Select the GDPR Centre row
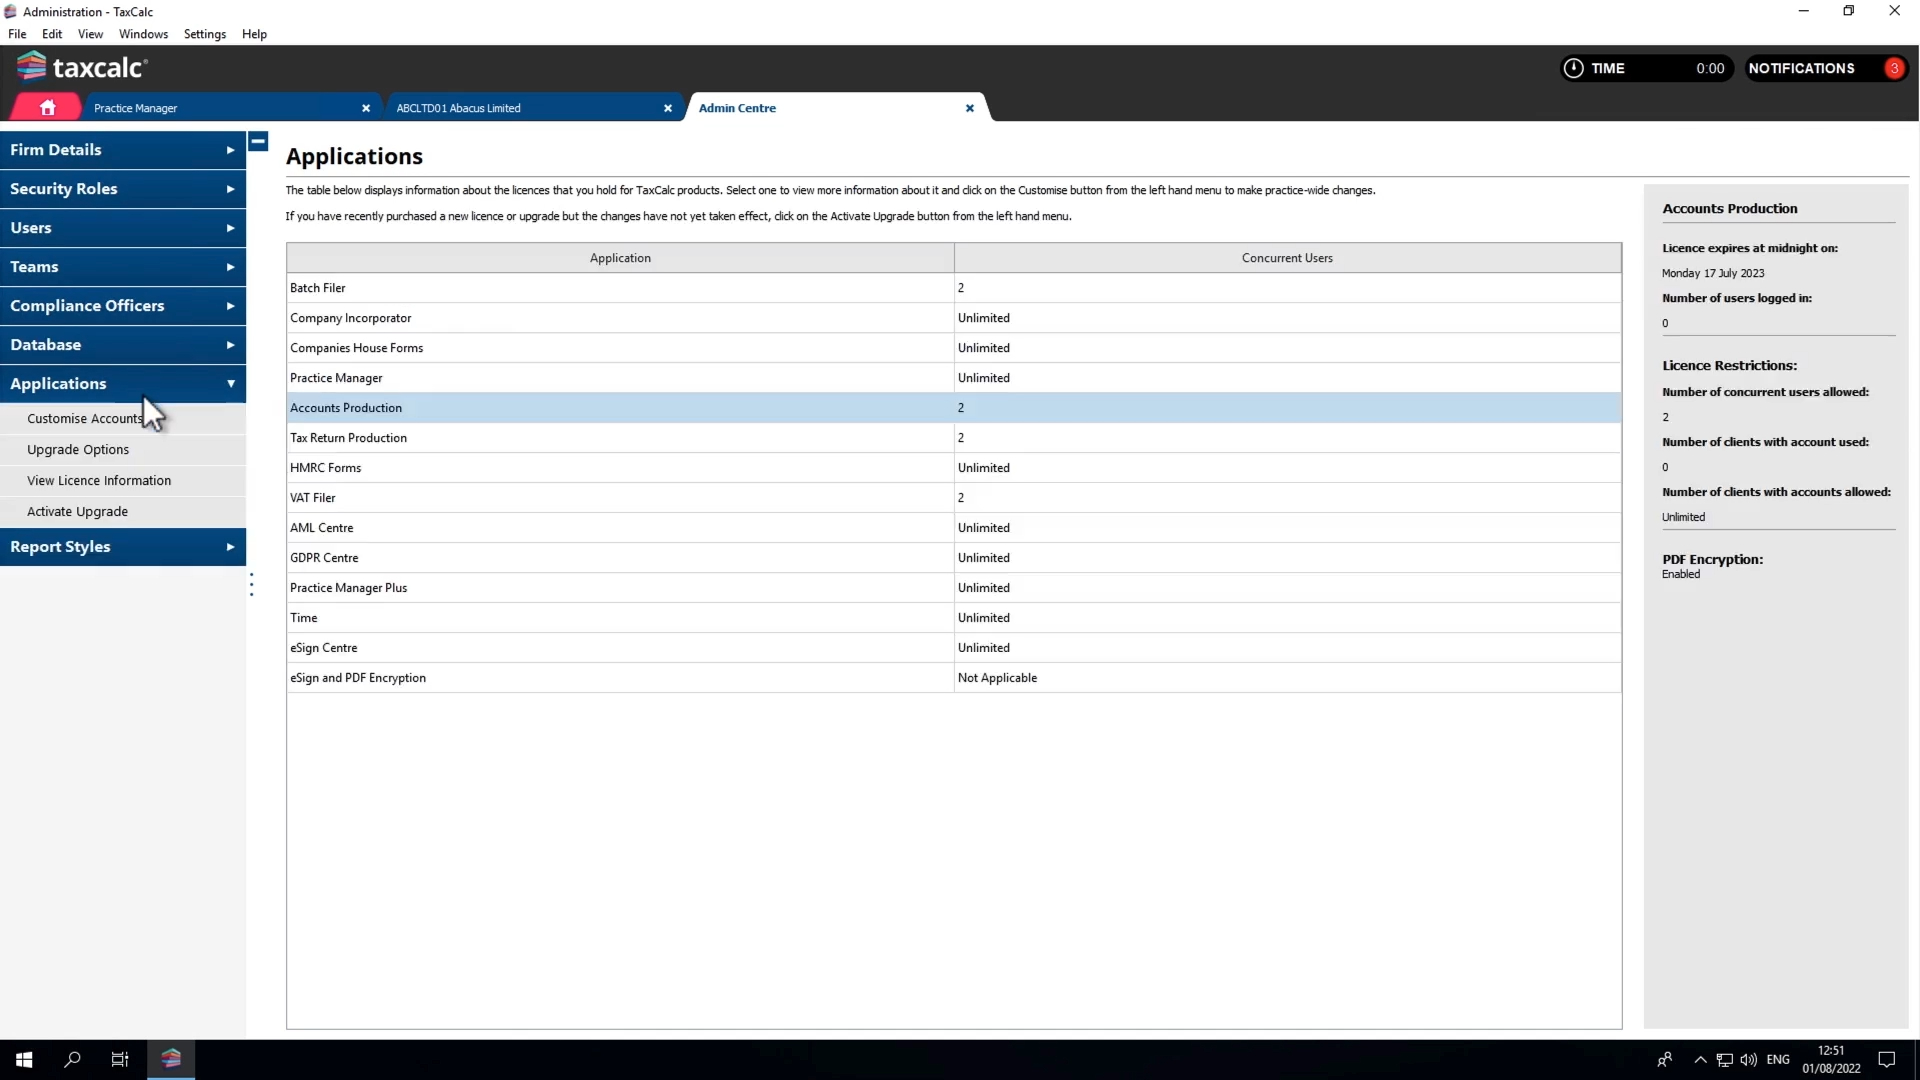This screenshot has height=1080, width=1920. pos(954,558)
